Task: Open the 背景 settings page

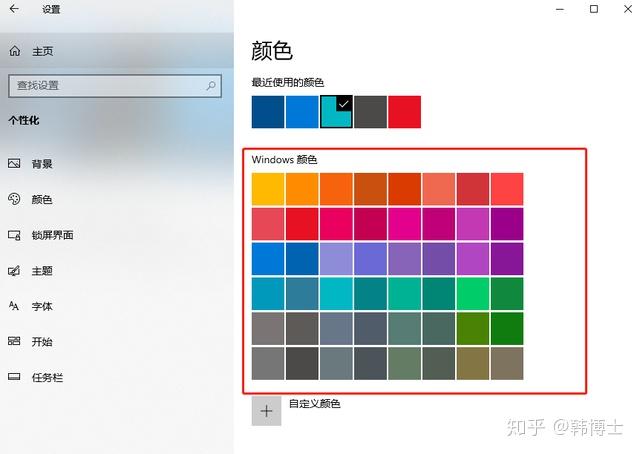Action: (x=117, y=164)
